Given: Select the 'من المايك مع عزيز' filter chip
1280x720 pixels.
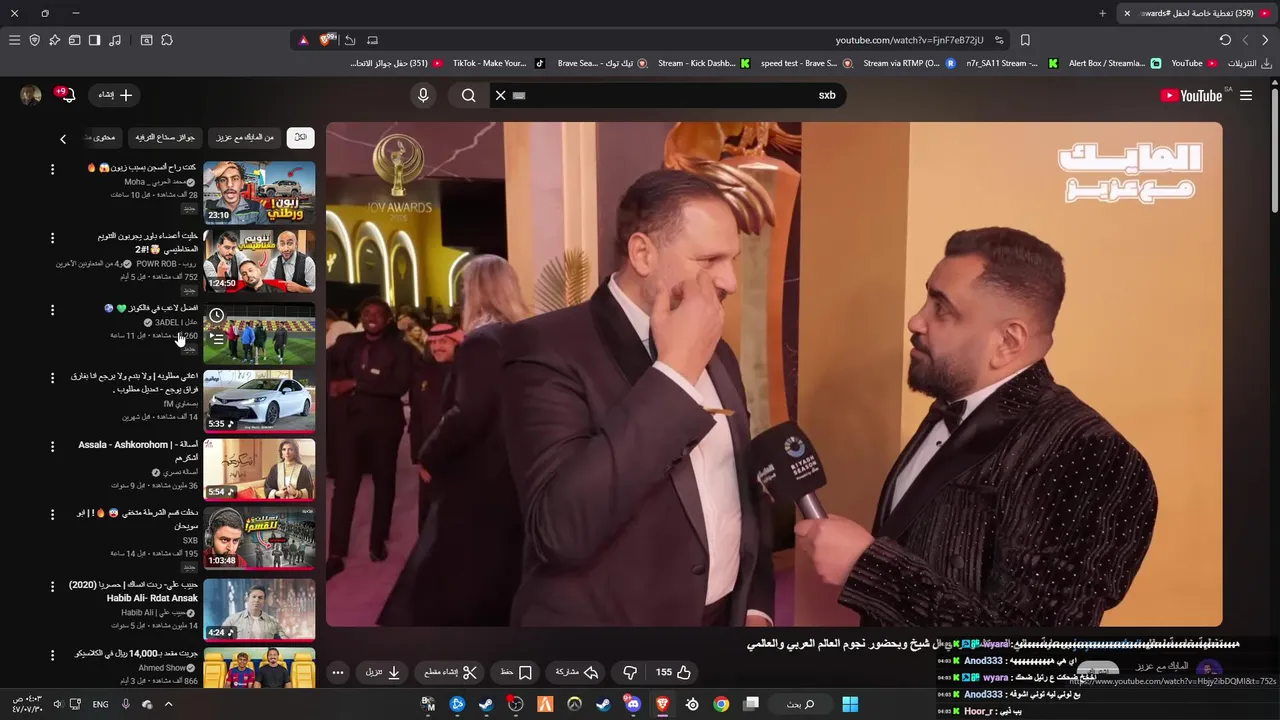Looking at the screenshot, I should pyautogui.click(x=245, y=138).
